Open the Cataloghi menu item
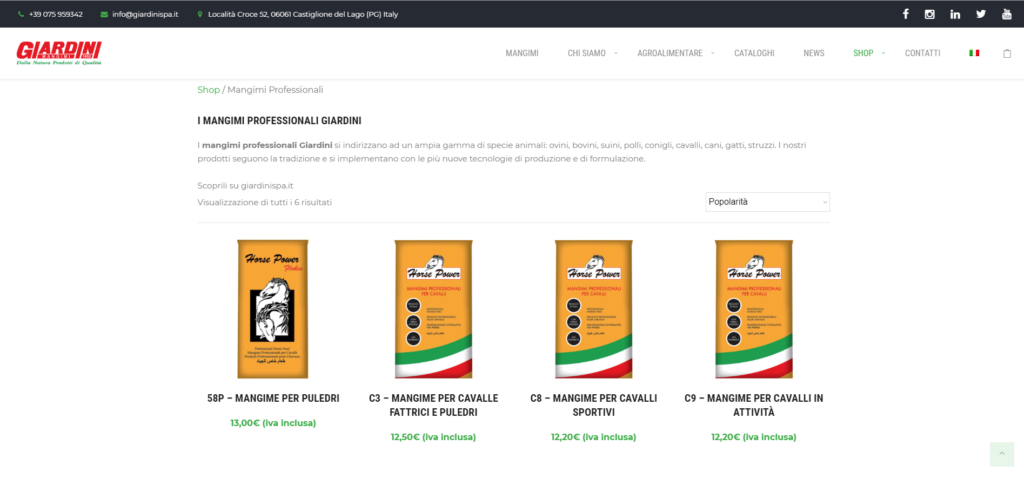This screenshot has height=479, width=1024. pyautogui.click(x=754, y=54)
